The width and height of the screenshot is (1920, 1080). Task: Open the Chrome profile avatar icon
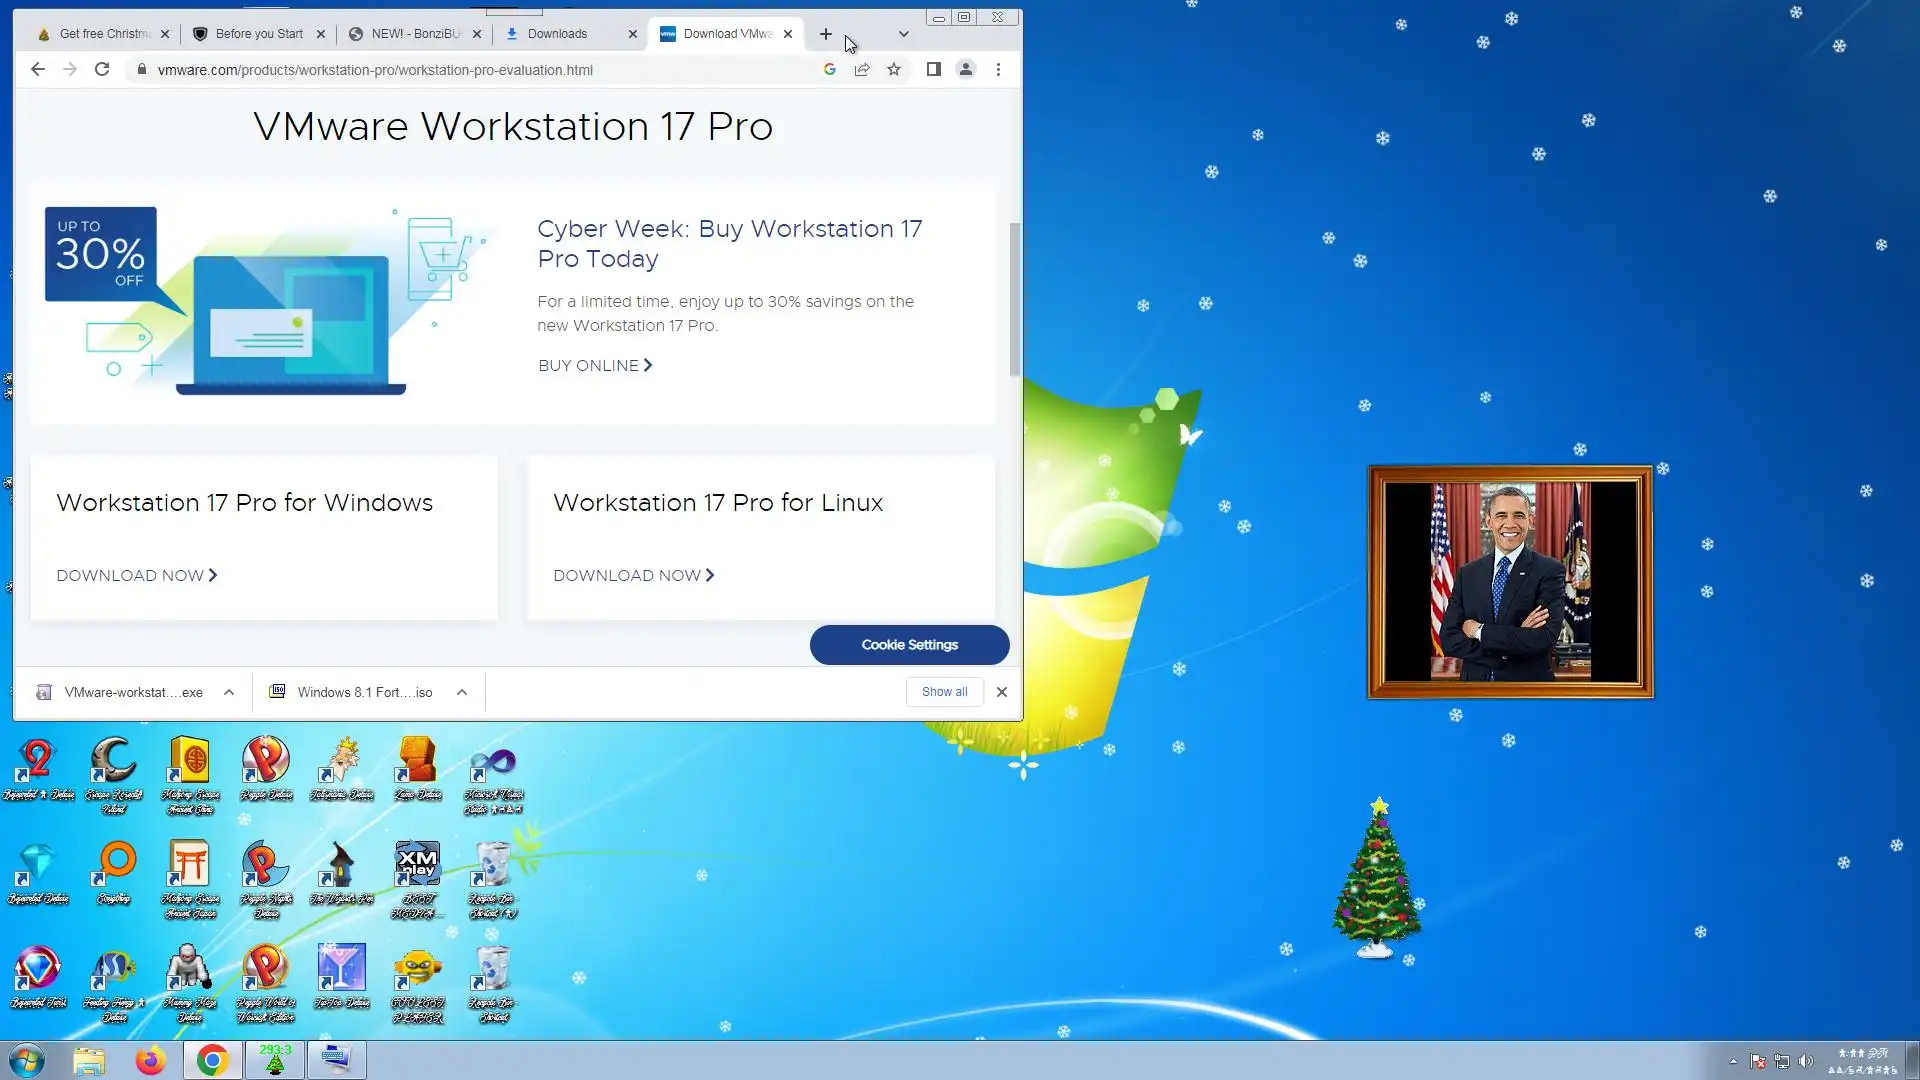click(x=966, y=70)
